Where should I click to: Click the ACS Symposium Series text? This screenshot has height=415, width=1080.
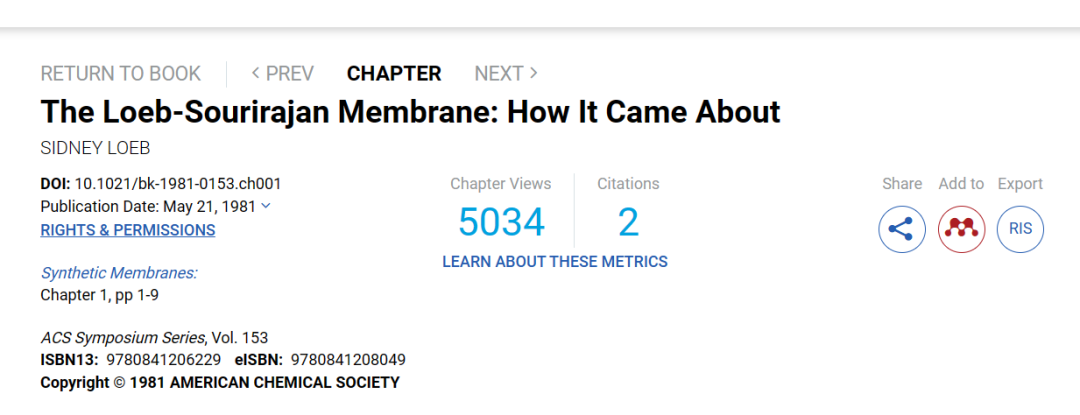point(122,337)
